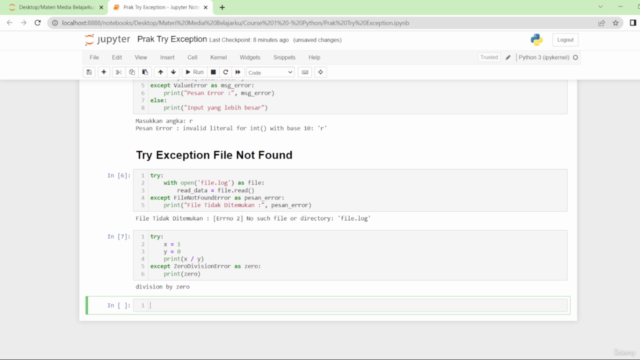
Task: Close the Prak Try Exception browser tab
Action: [206, 7]
